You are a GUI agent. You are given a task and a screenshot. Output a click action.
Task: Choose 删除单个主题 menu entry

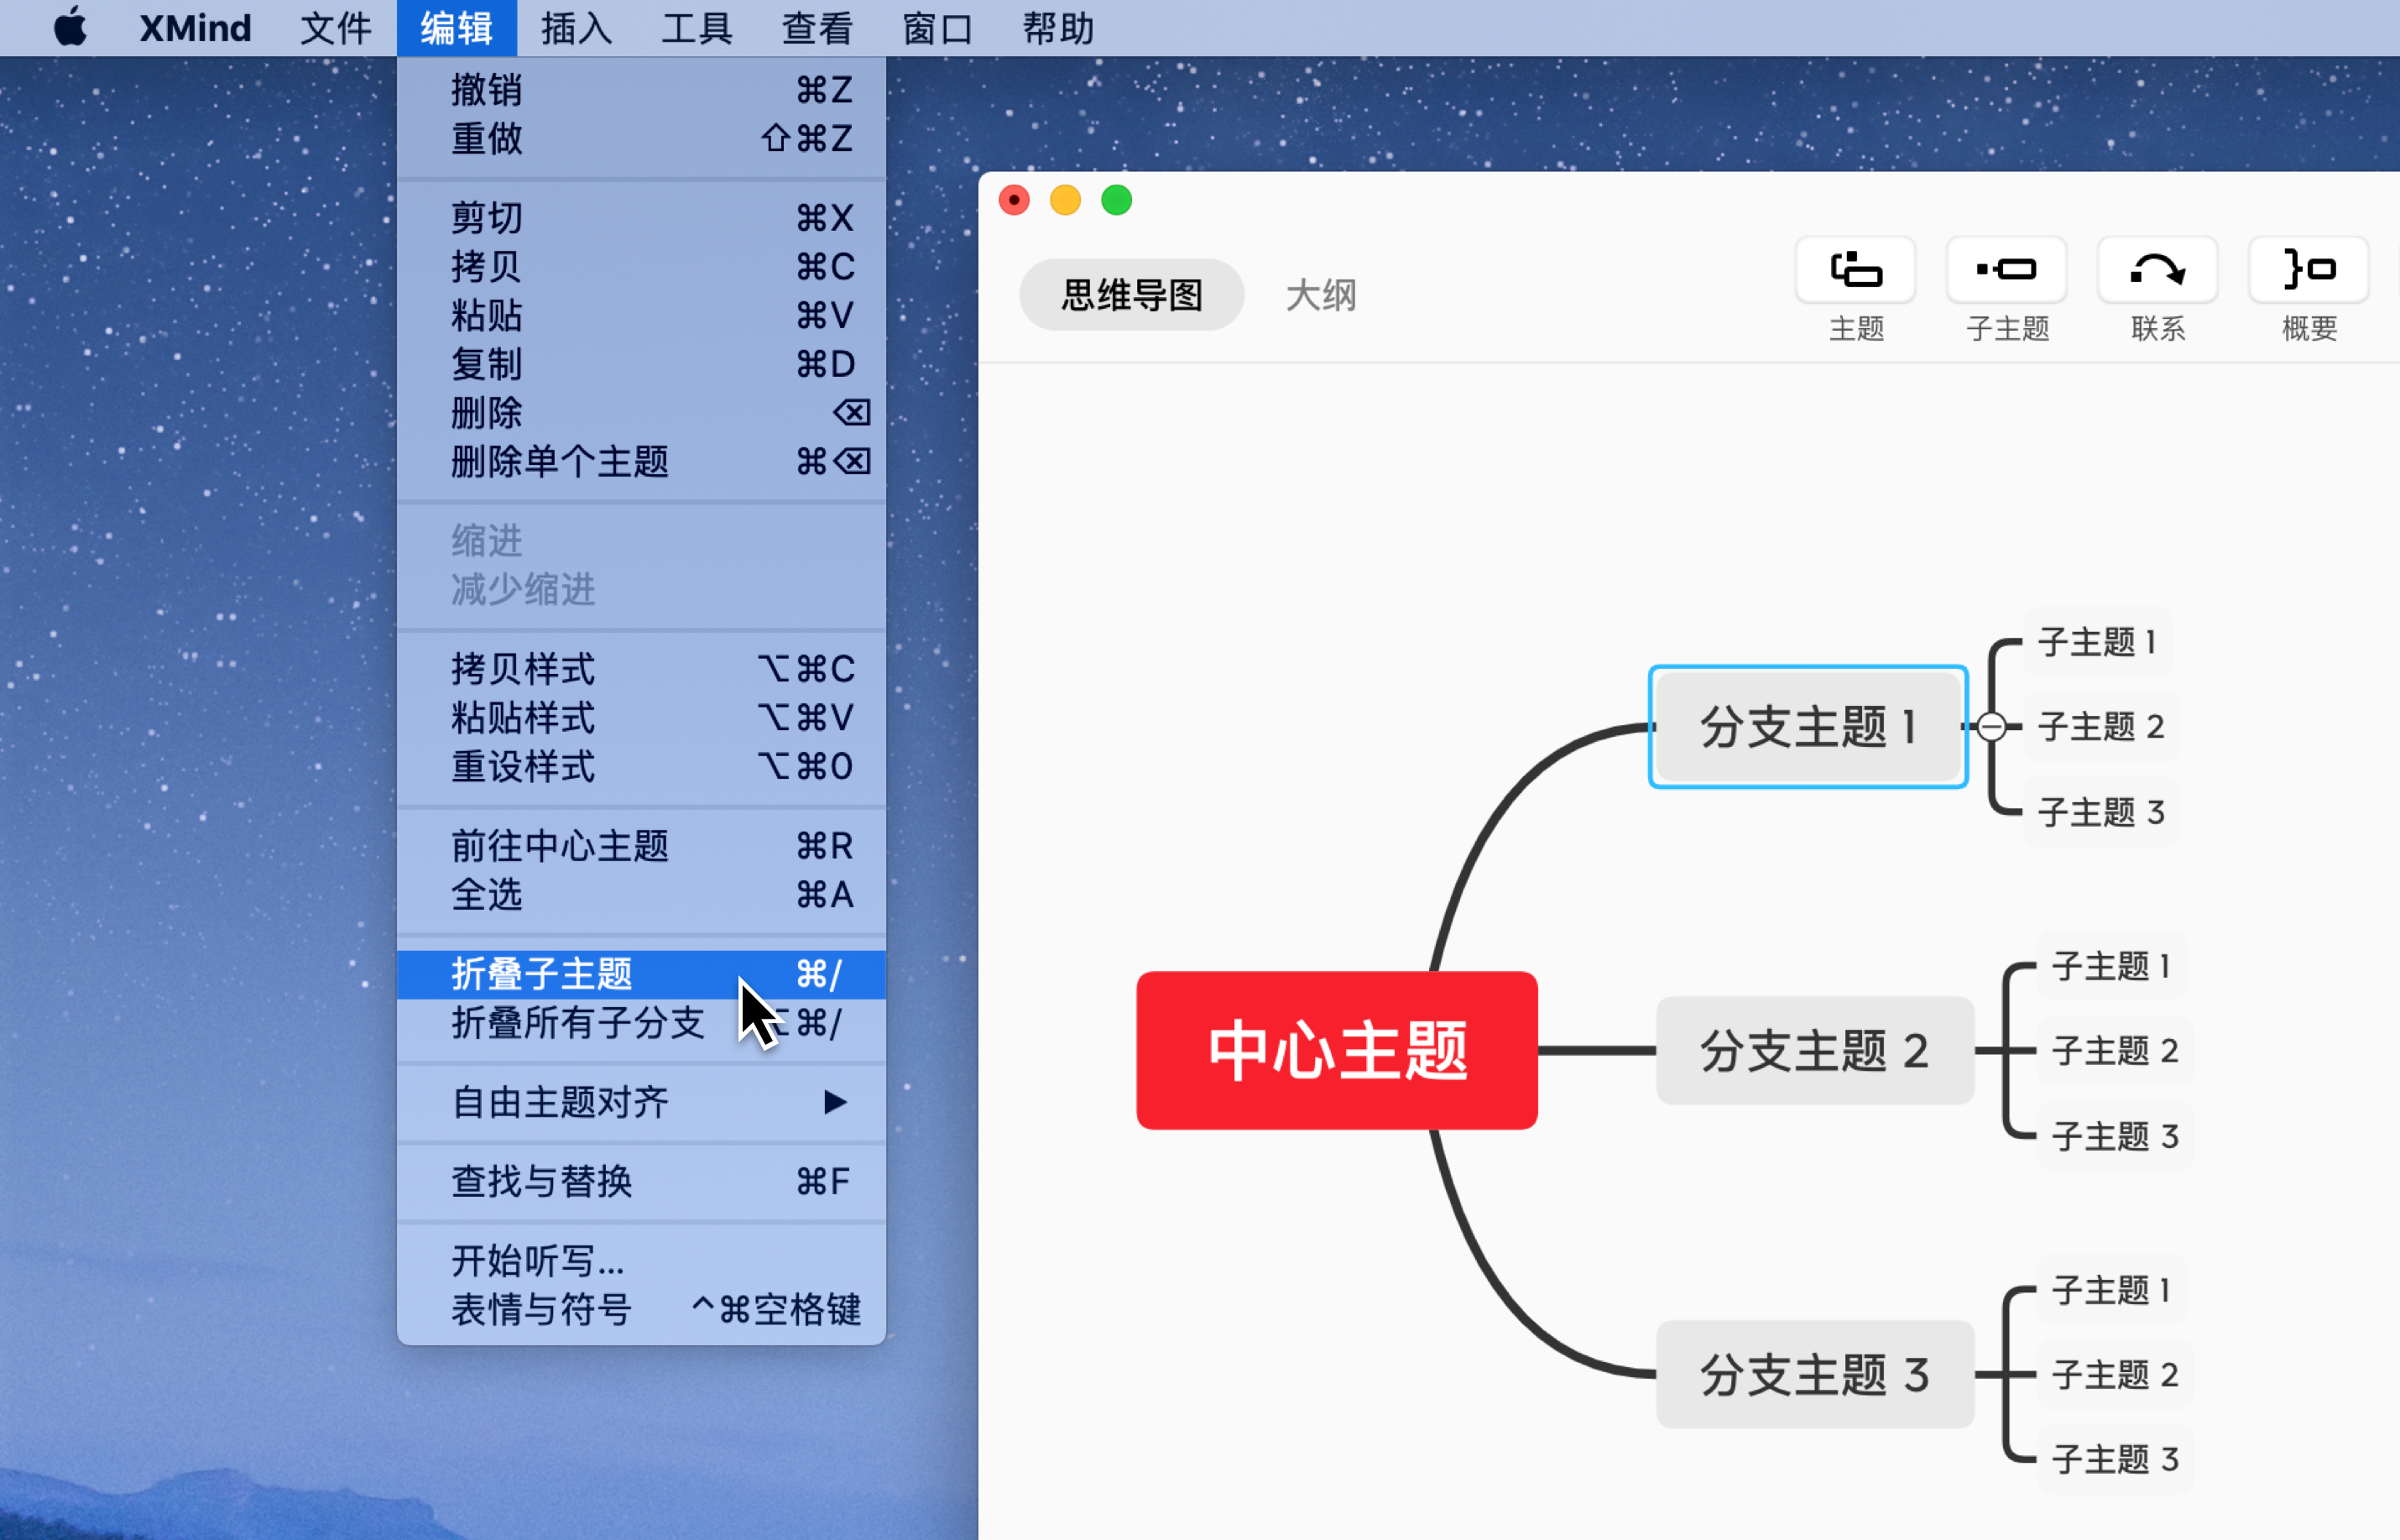tap(641, 462)
